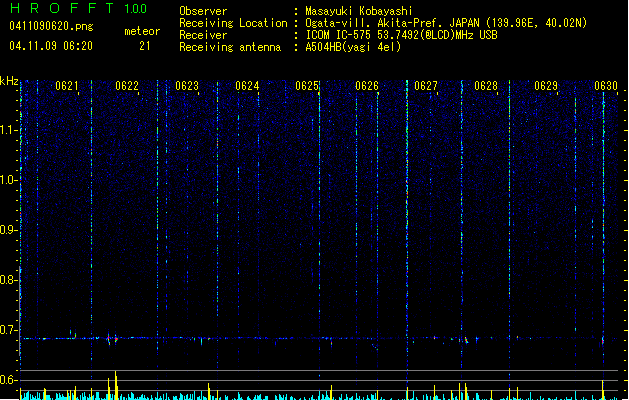Click the 0625 time marker
The image size is (629, 400).
pos(307,86)
